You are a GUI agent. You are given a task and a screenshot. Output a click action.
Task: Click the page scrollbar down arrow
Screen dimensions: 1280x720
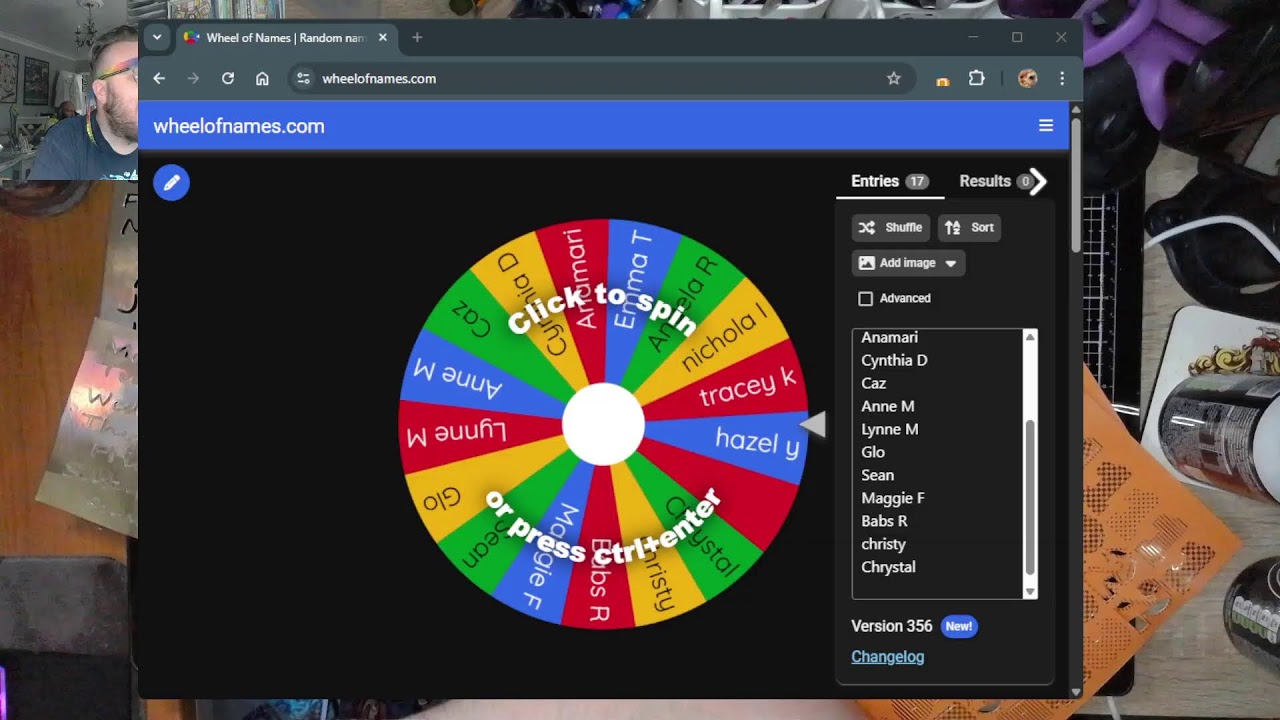pos(1076,691)
